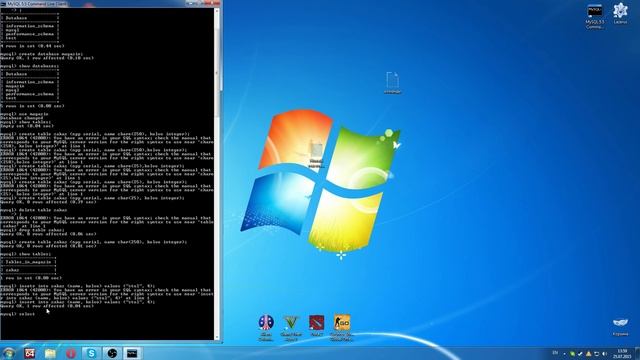The width and height of the screenshot is (640, 360).
Task: Open the volume speaker tray icon
Action: [604, 353]
